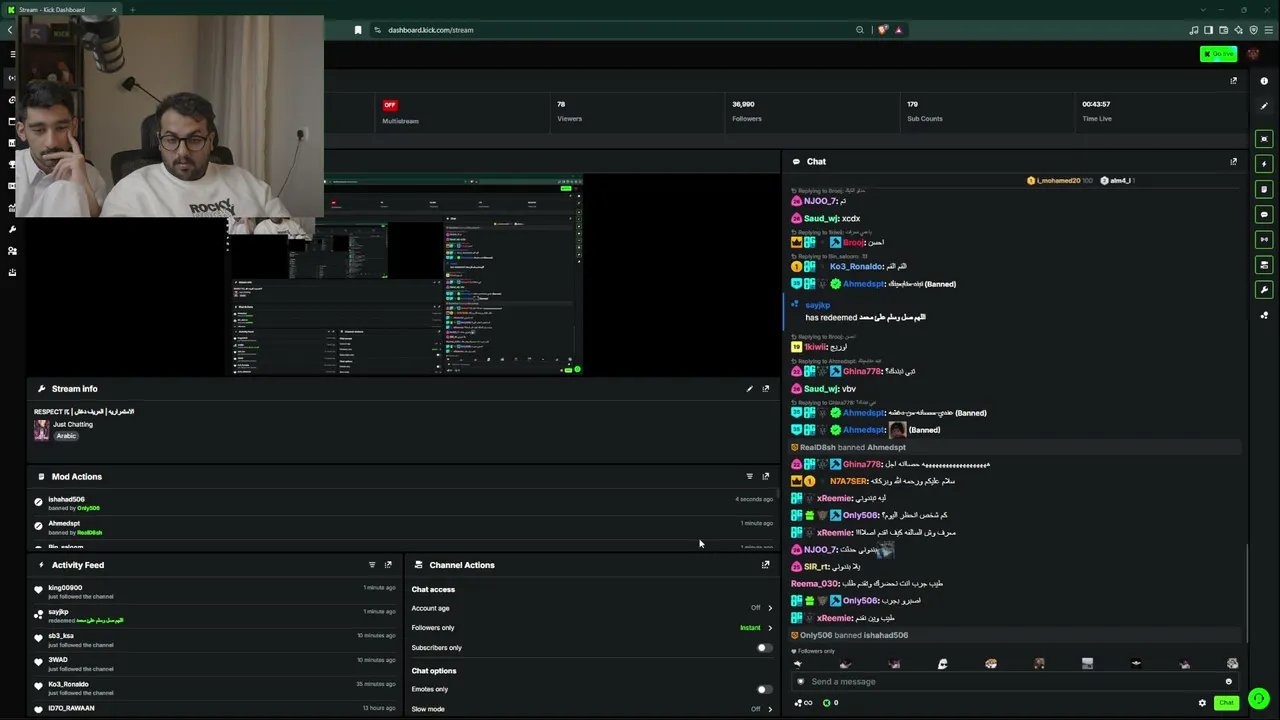Filter the Mod Actions list
Image resolution: width=1280 pixels, height=720 pixels.
[x=749, y=477]
